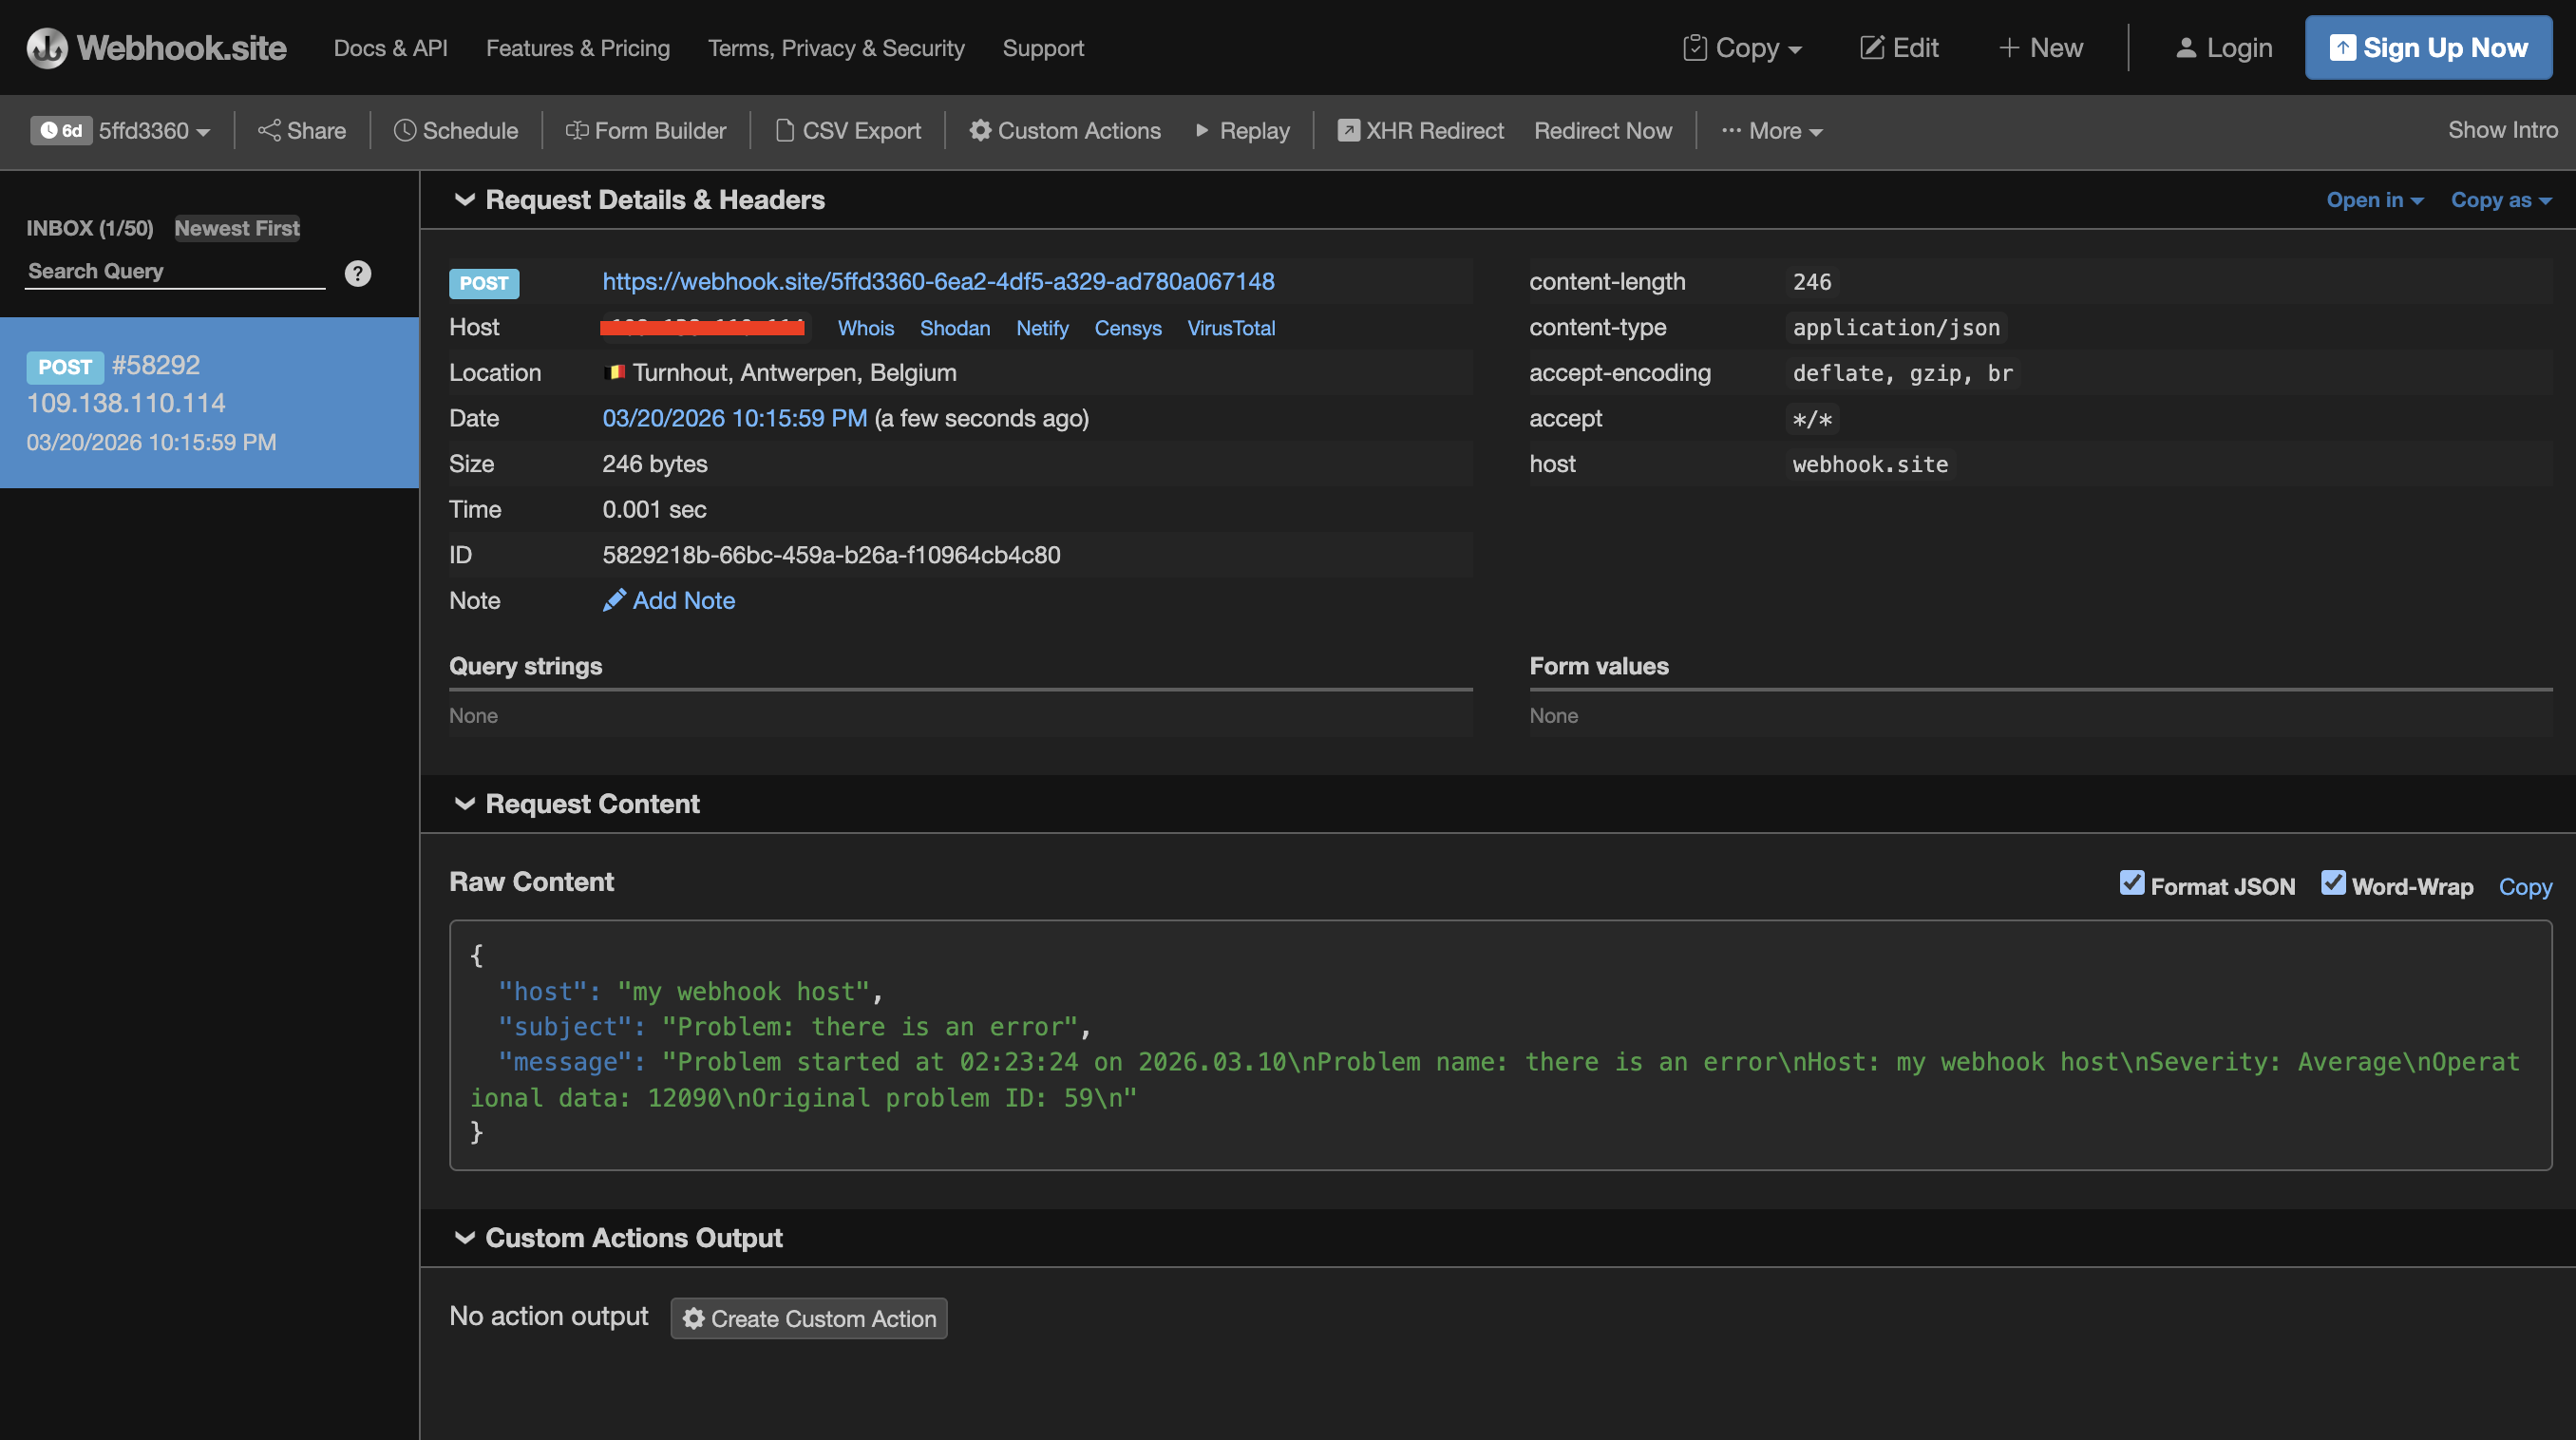Disable the Word-Wrap checkbox

click(x=2334, y=883)
